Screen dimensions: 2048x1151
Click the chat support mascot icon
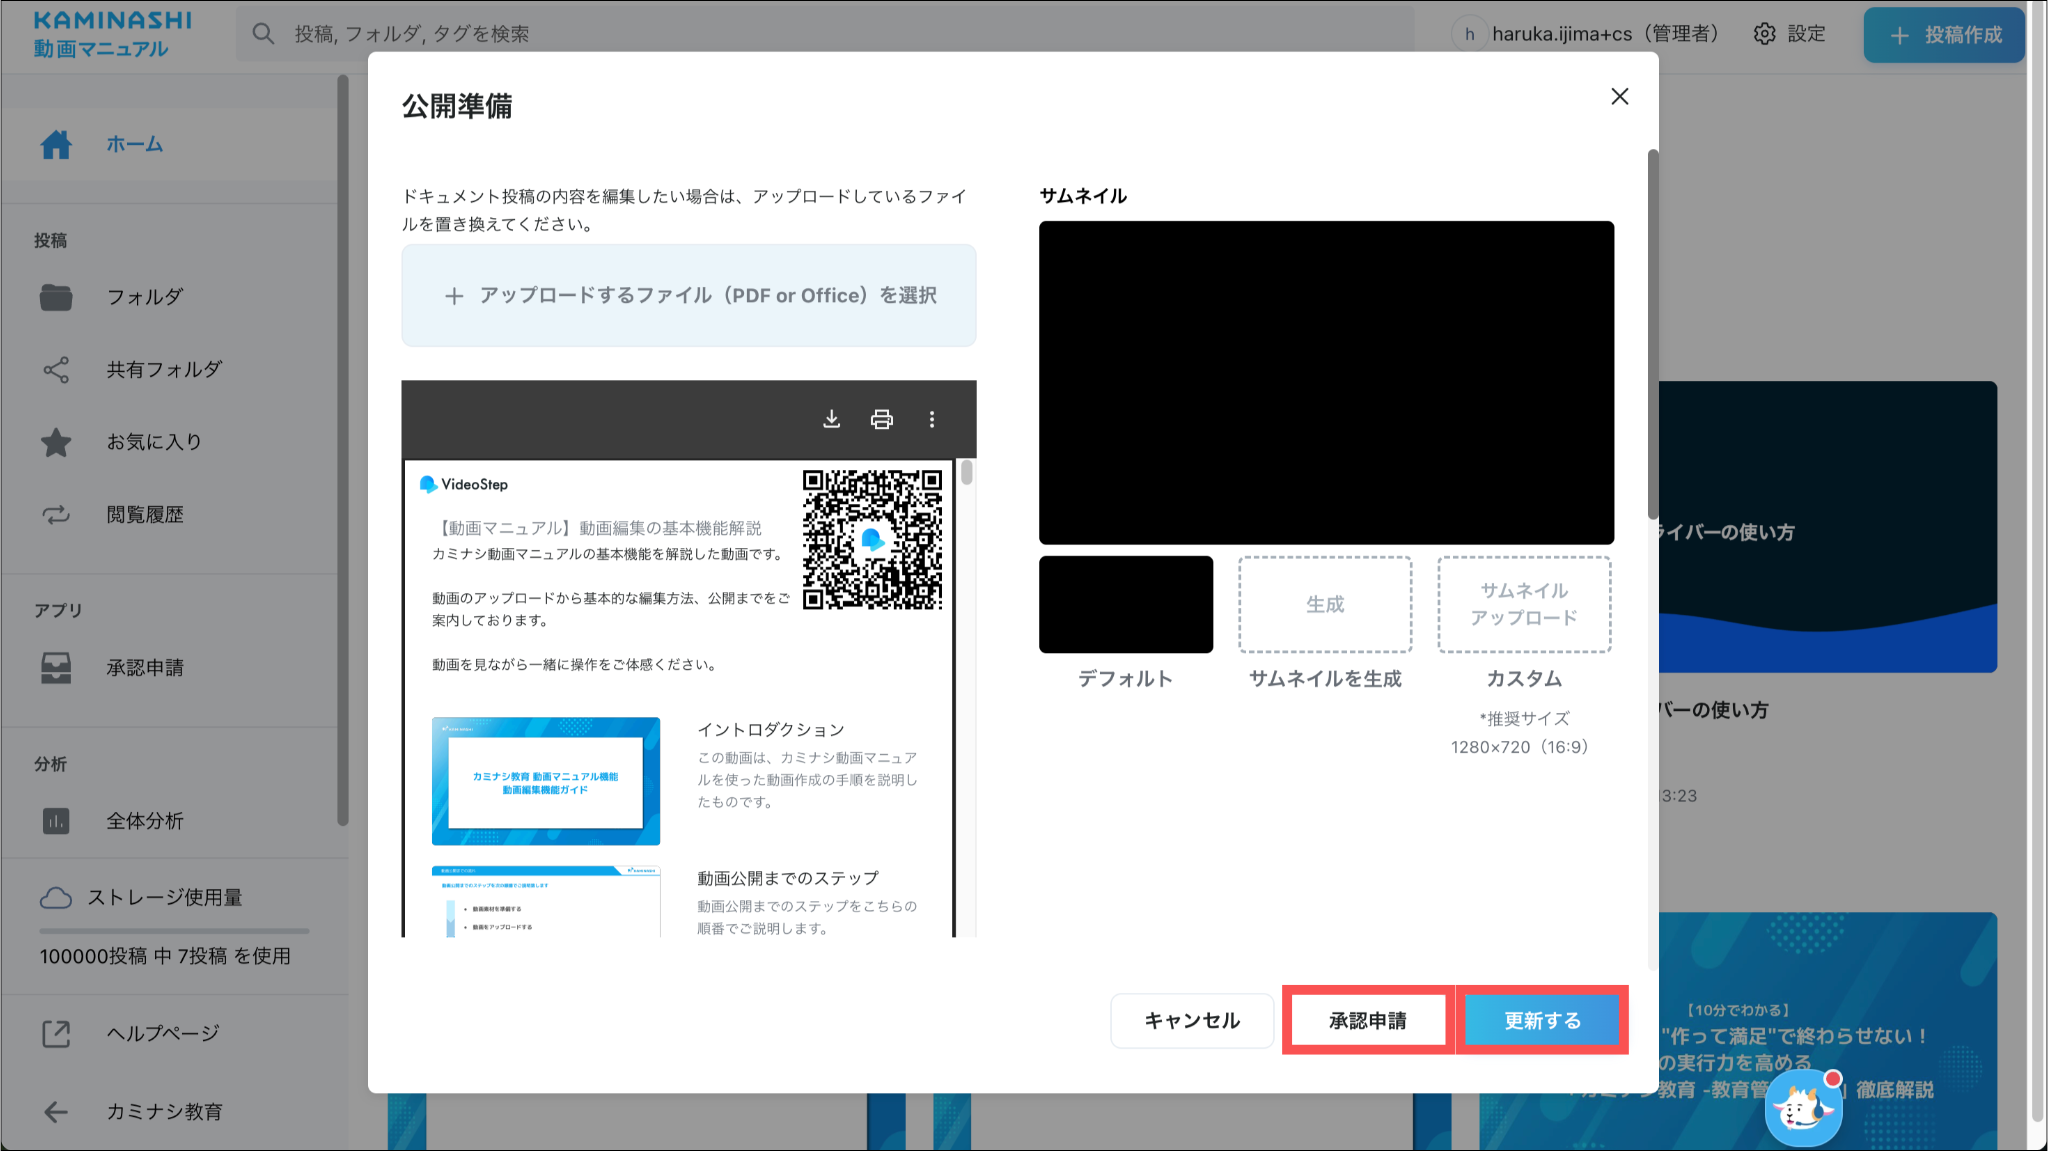[x=1803, y=1108]
